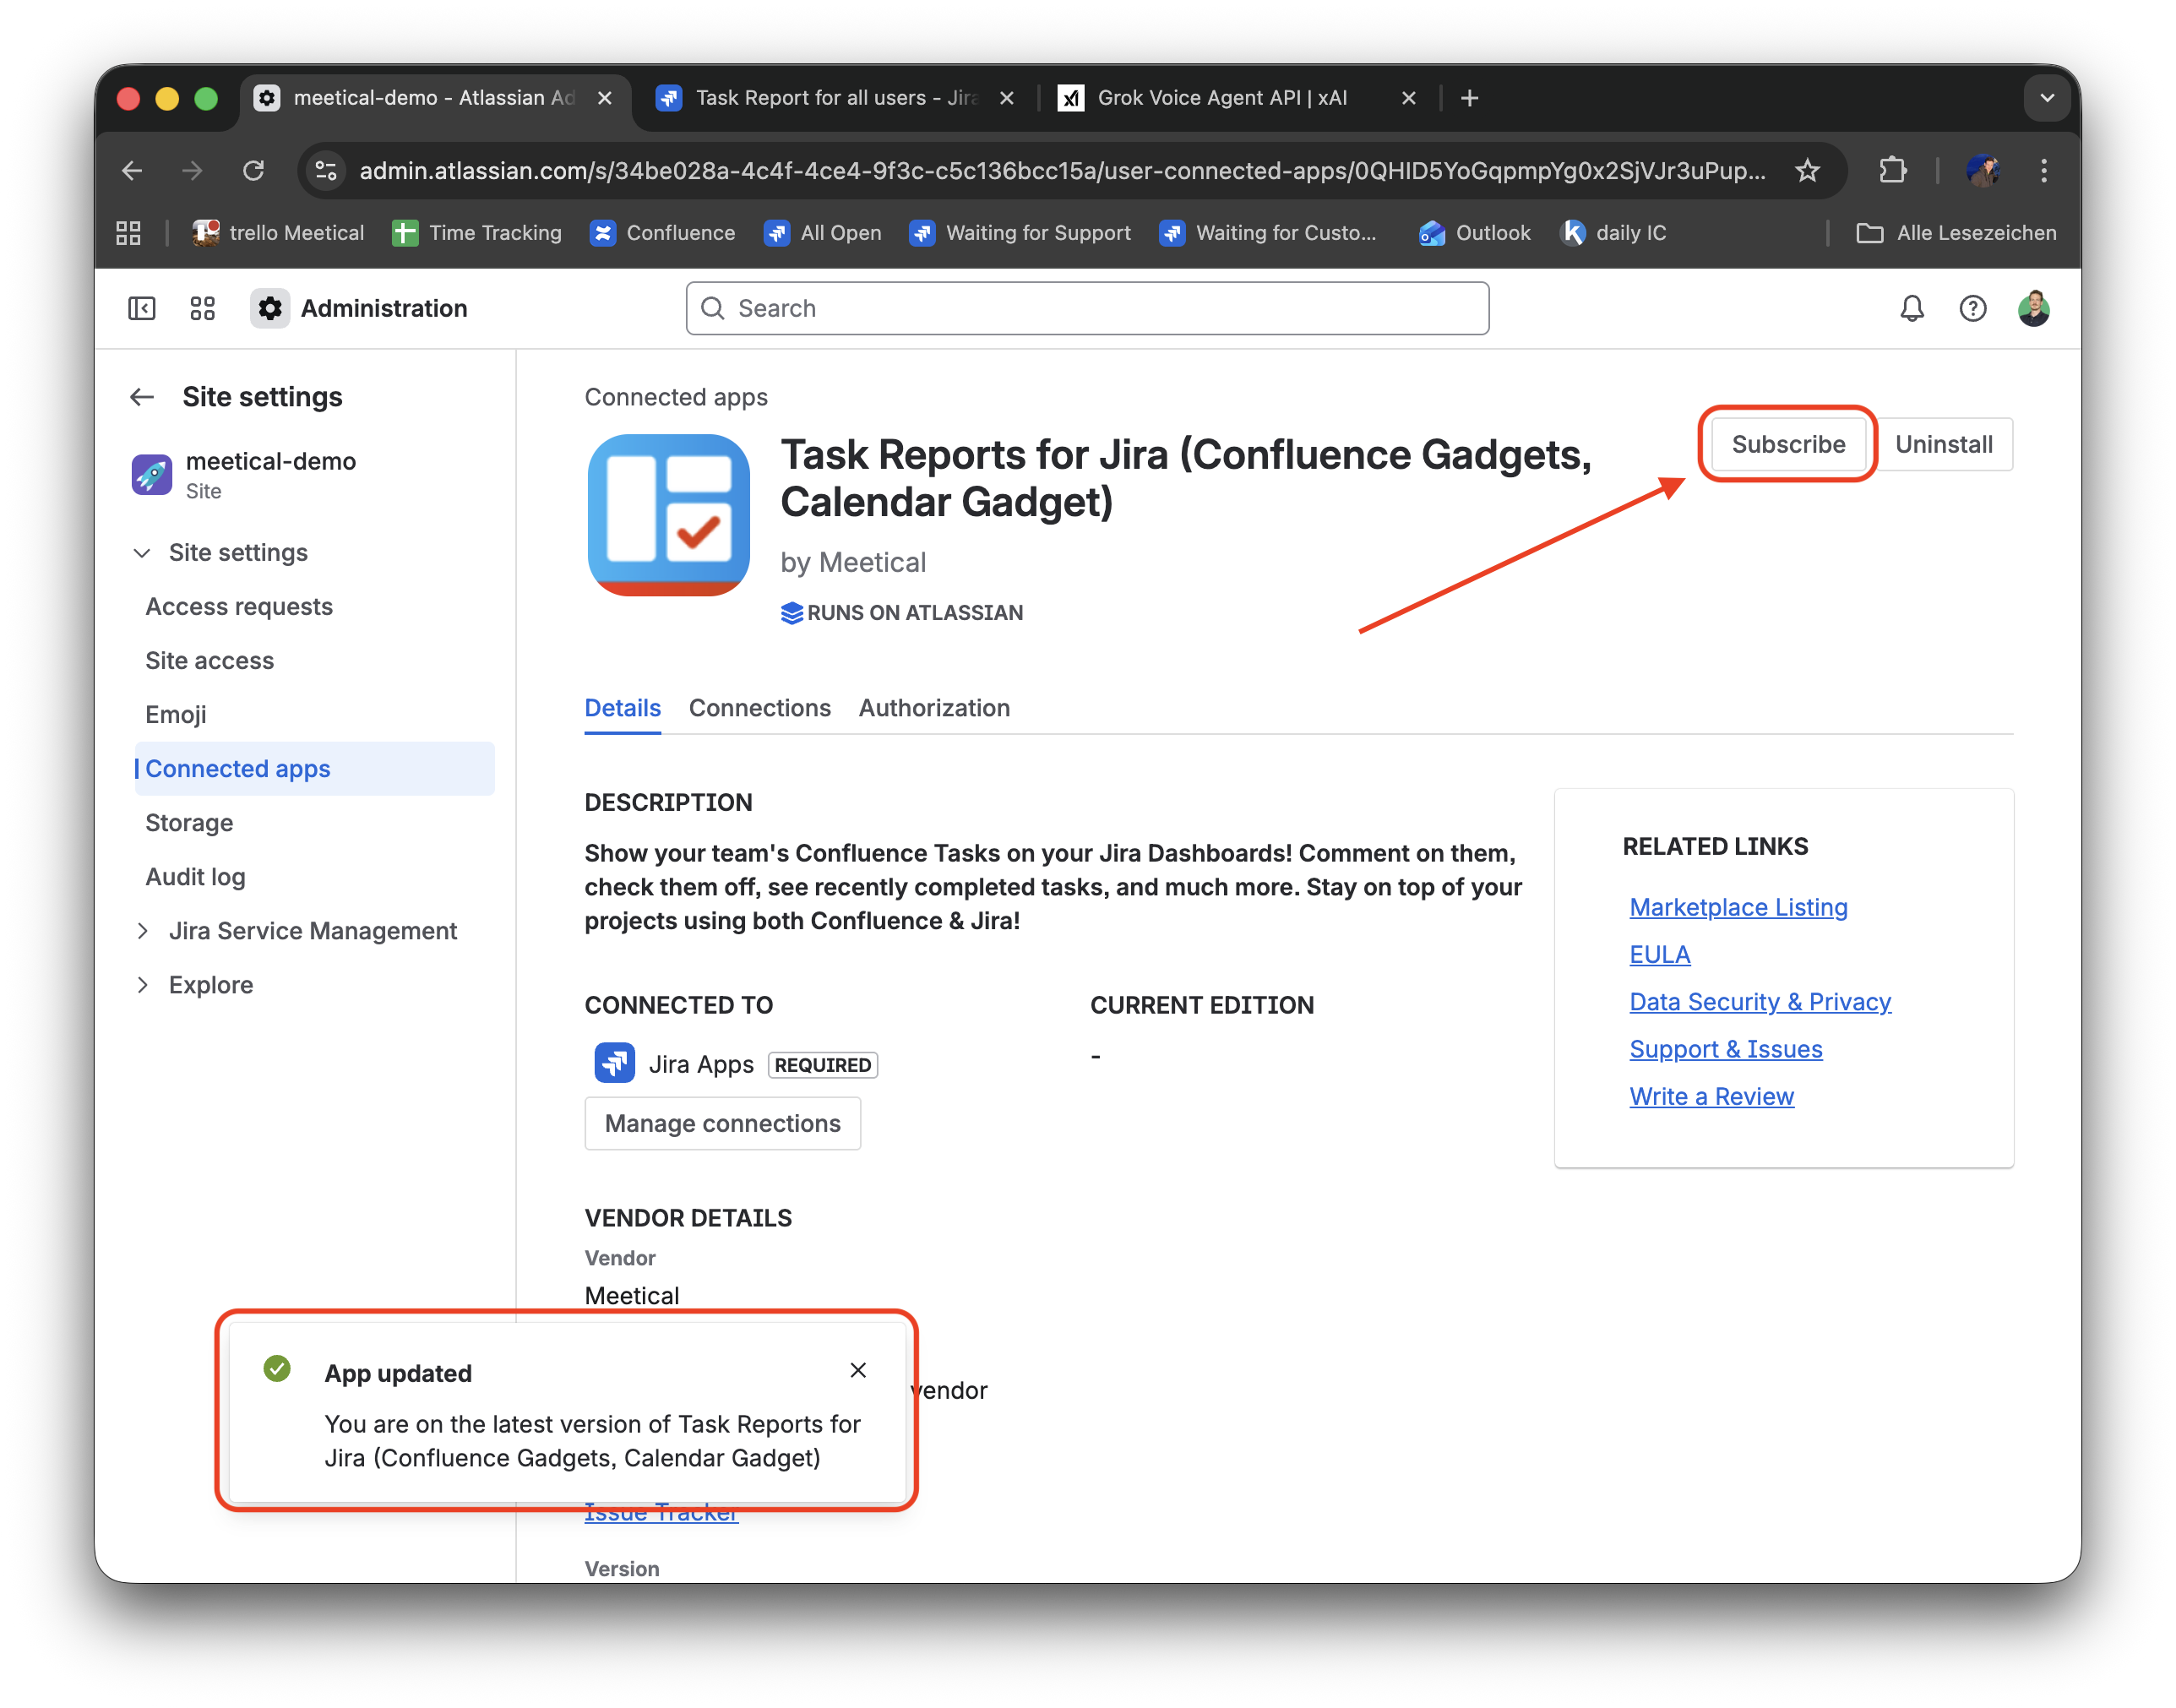Bookmark this page with the star icon
This screenshot has width=2176, height=1708.
[1807, 171]
